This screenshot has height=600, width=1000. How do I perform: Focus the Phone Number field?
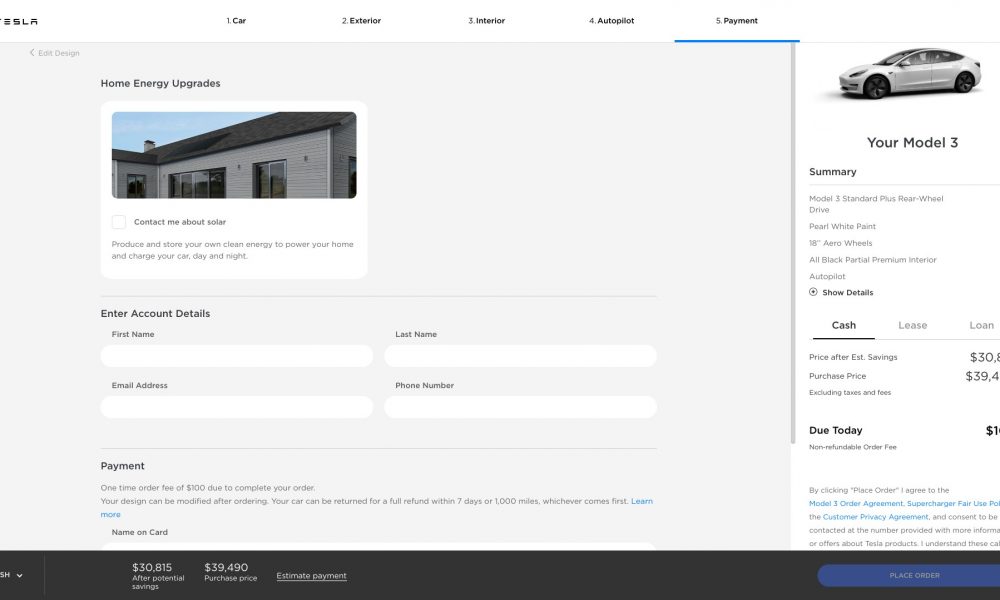pyautogui.click(x=520, y=407)
